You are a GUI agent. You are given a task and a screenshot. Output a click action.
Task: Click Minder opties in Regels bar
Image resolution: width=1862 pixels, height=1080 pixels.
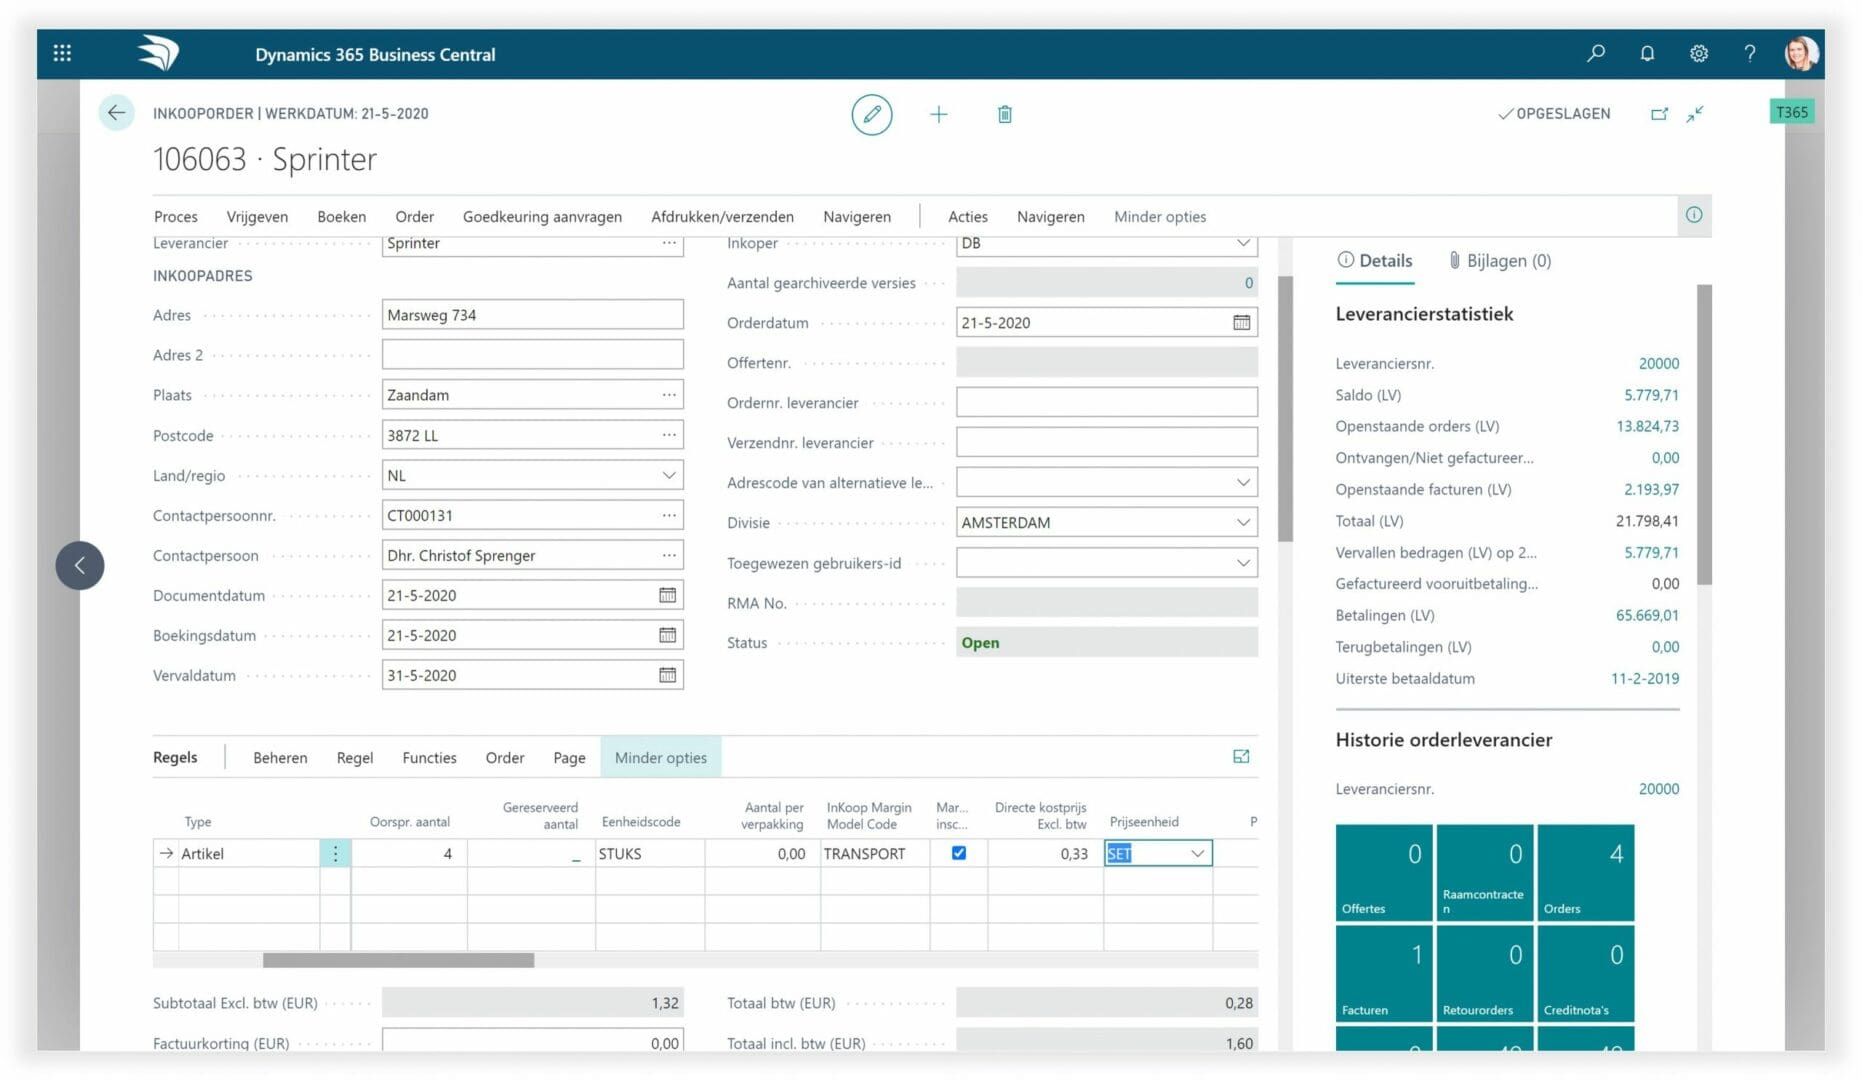[x=660, y=757]
